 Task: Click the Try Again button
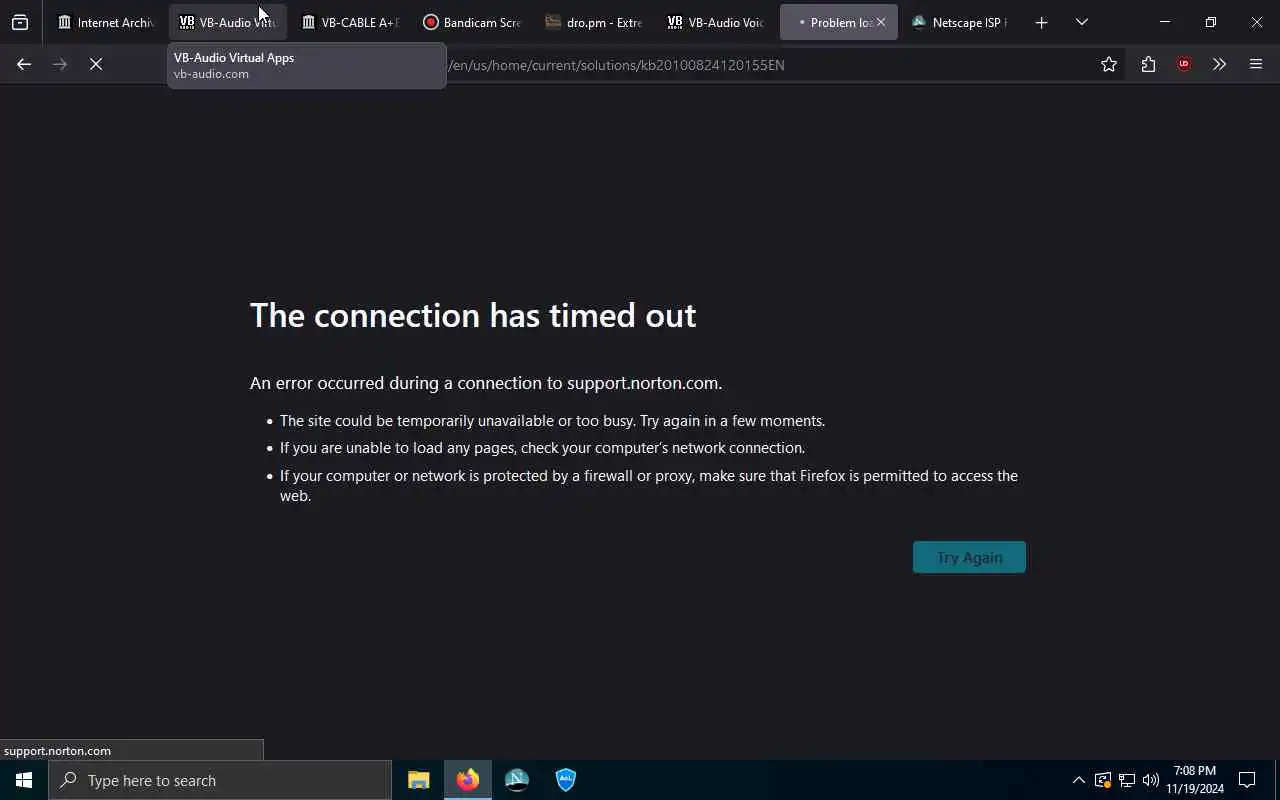969,557
